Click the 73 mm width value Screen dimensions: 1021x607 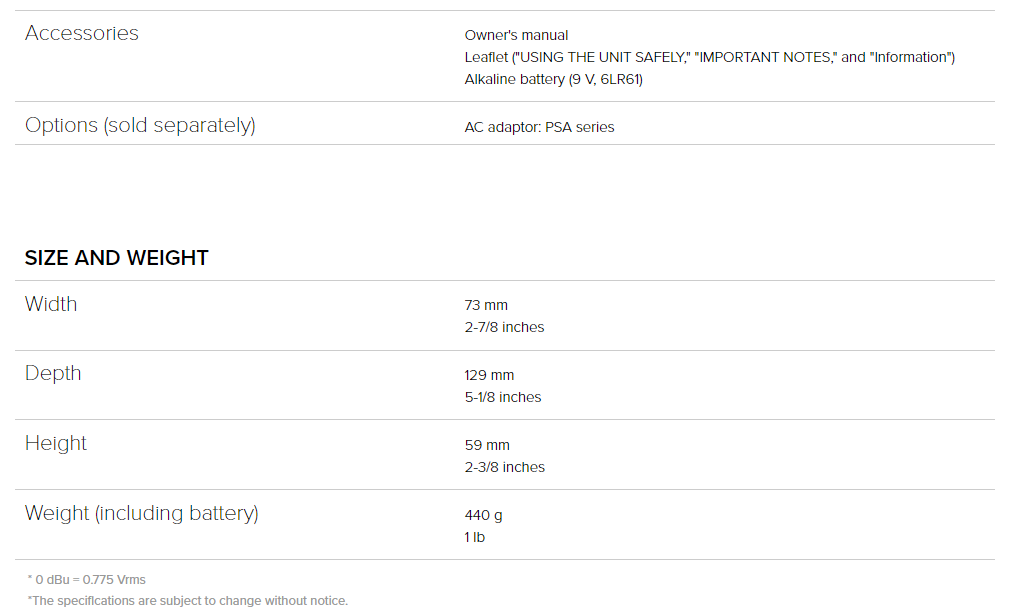(486, 305)
